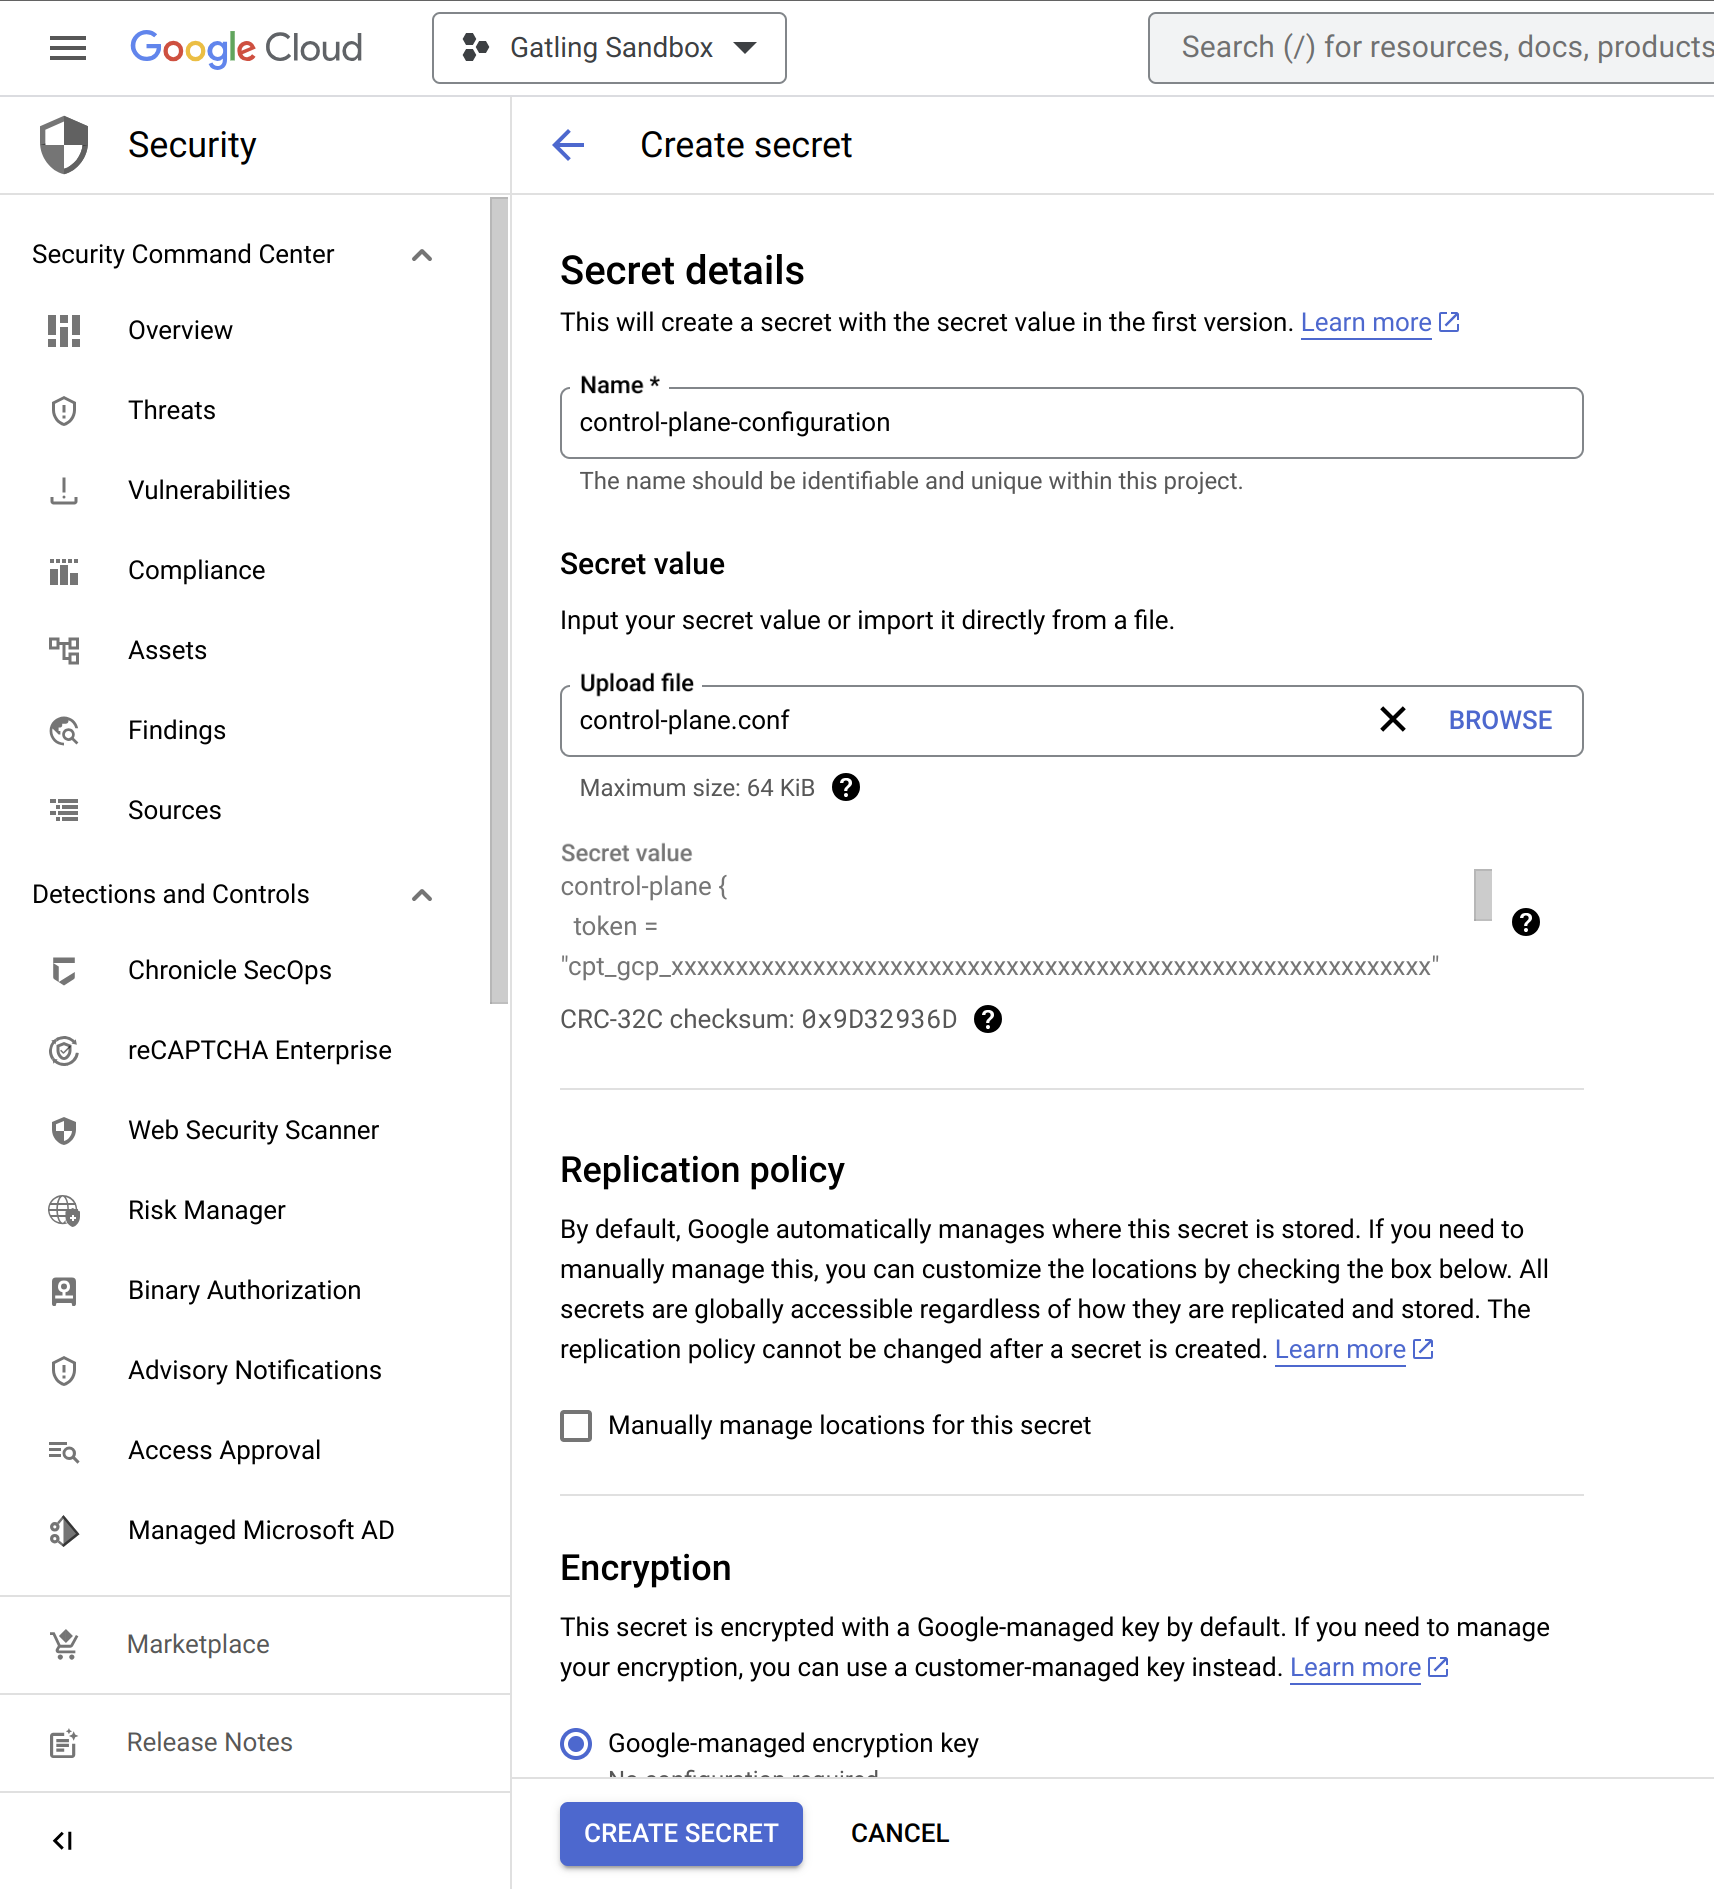Click the Access Approval icon
The image size is (1714, 1889).
point(64,1450)
